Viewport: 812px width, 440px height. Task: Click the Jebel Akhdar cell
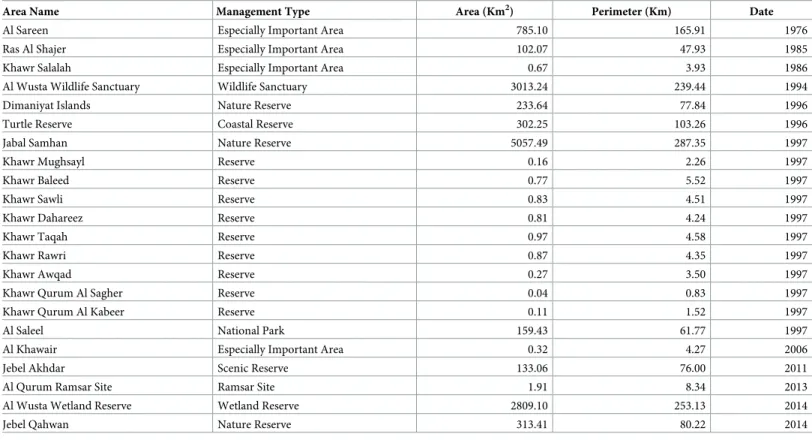34,368
